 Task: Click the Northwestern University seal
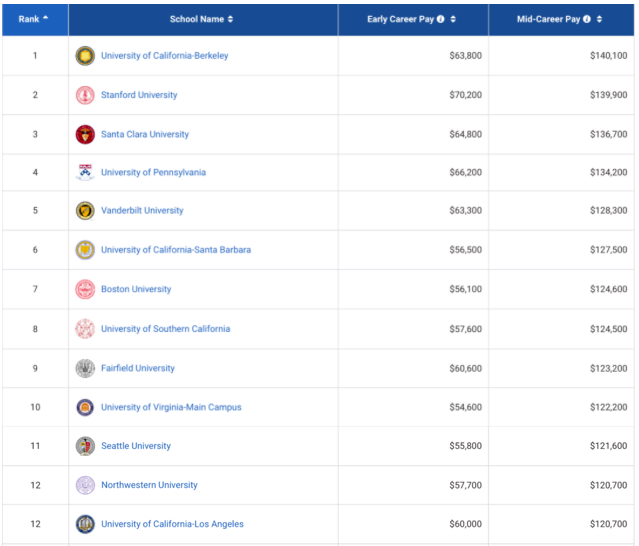pyautogui.click(x=85, y=485)
